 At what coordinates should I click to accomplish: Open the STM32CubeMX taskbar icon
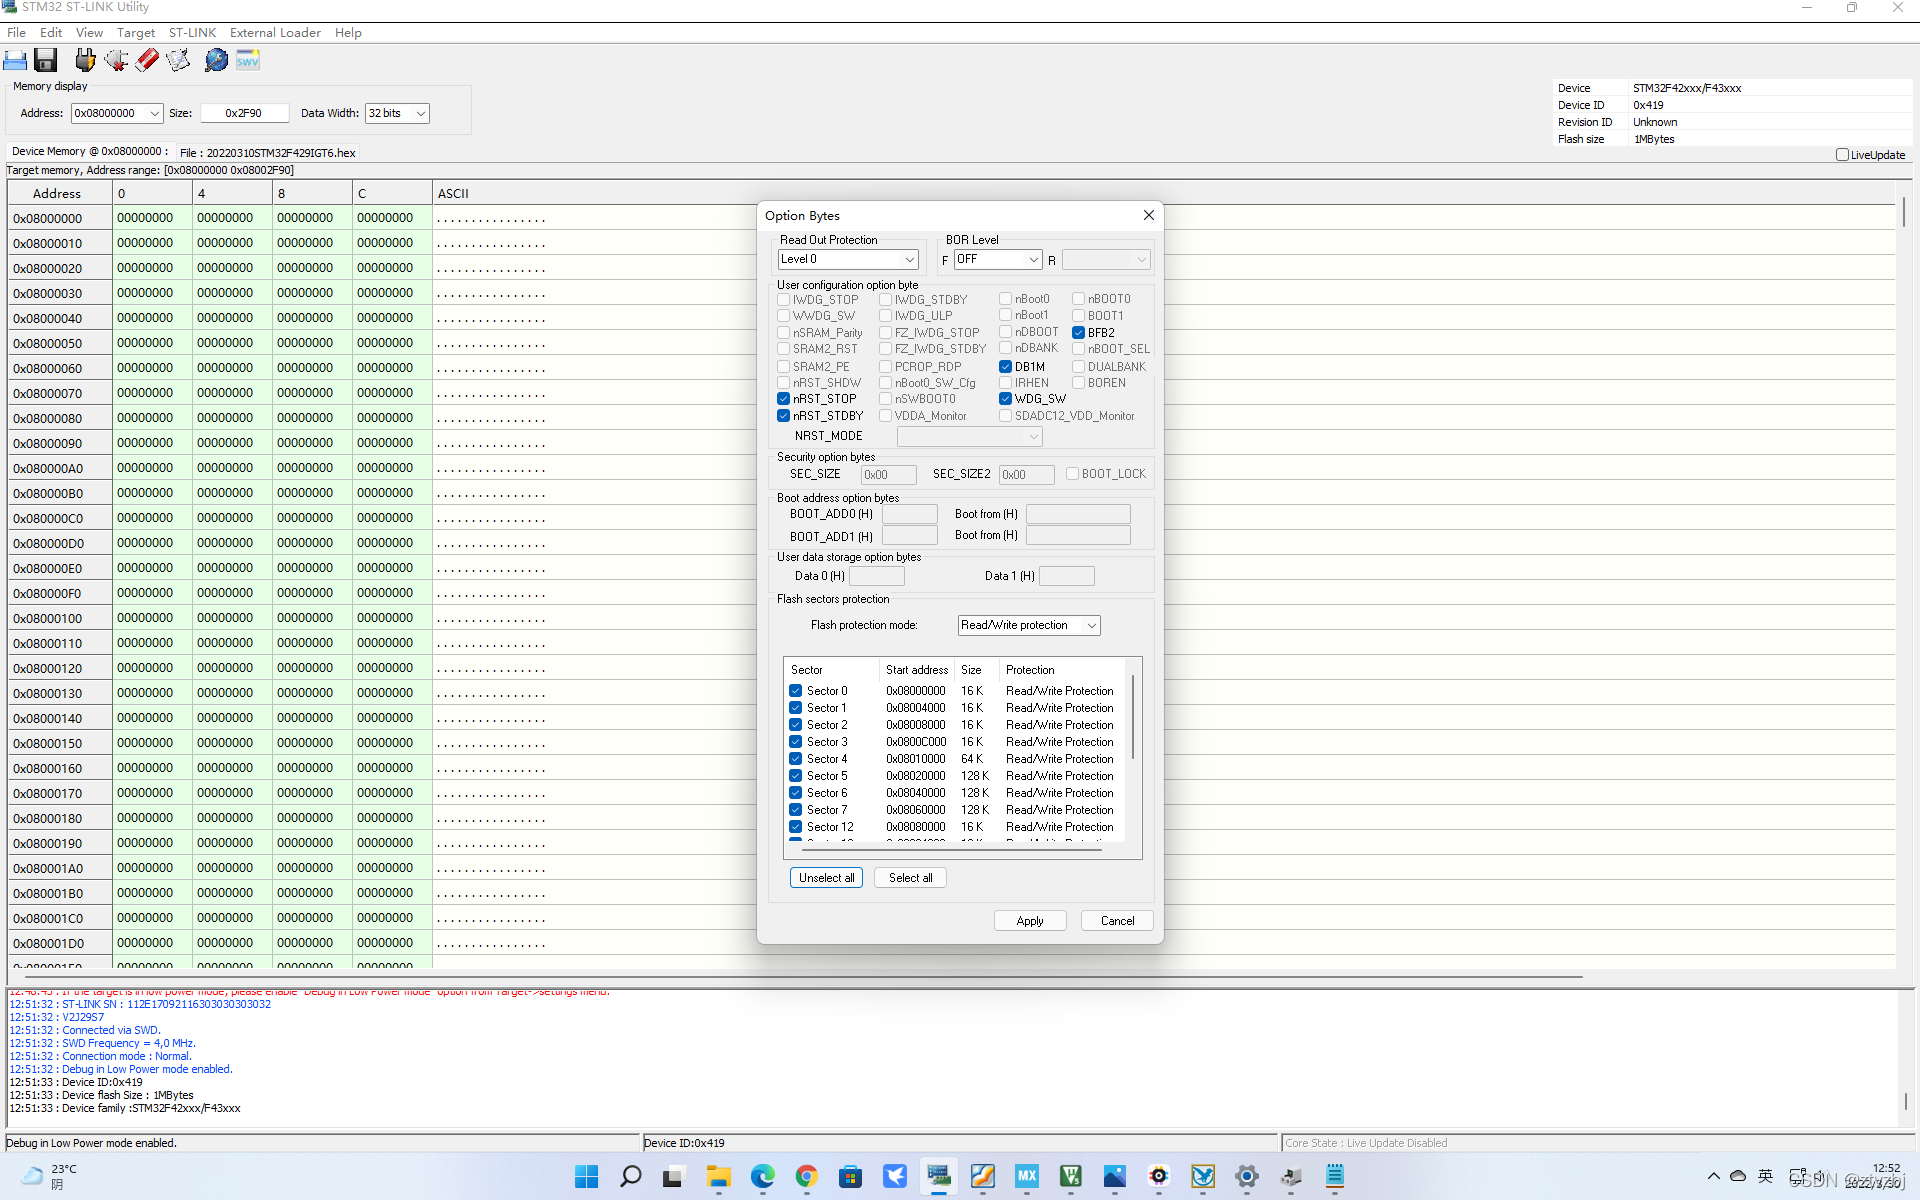pyautogui.click(x=1026, y=1177)
